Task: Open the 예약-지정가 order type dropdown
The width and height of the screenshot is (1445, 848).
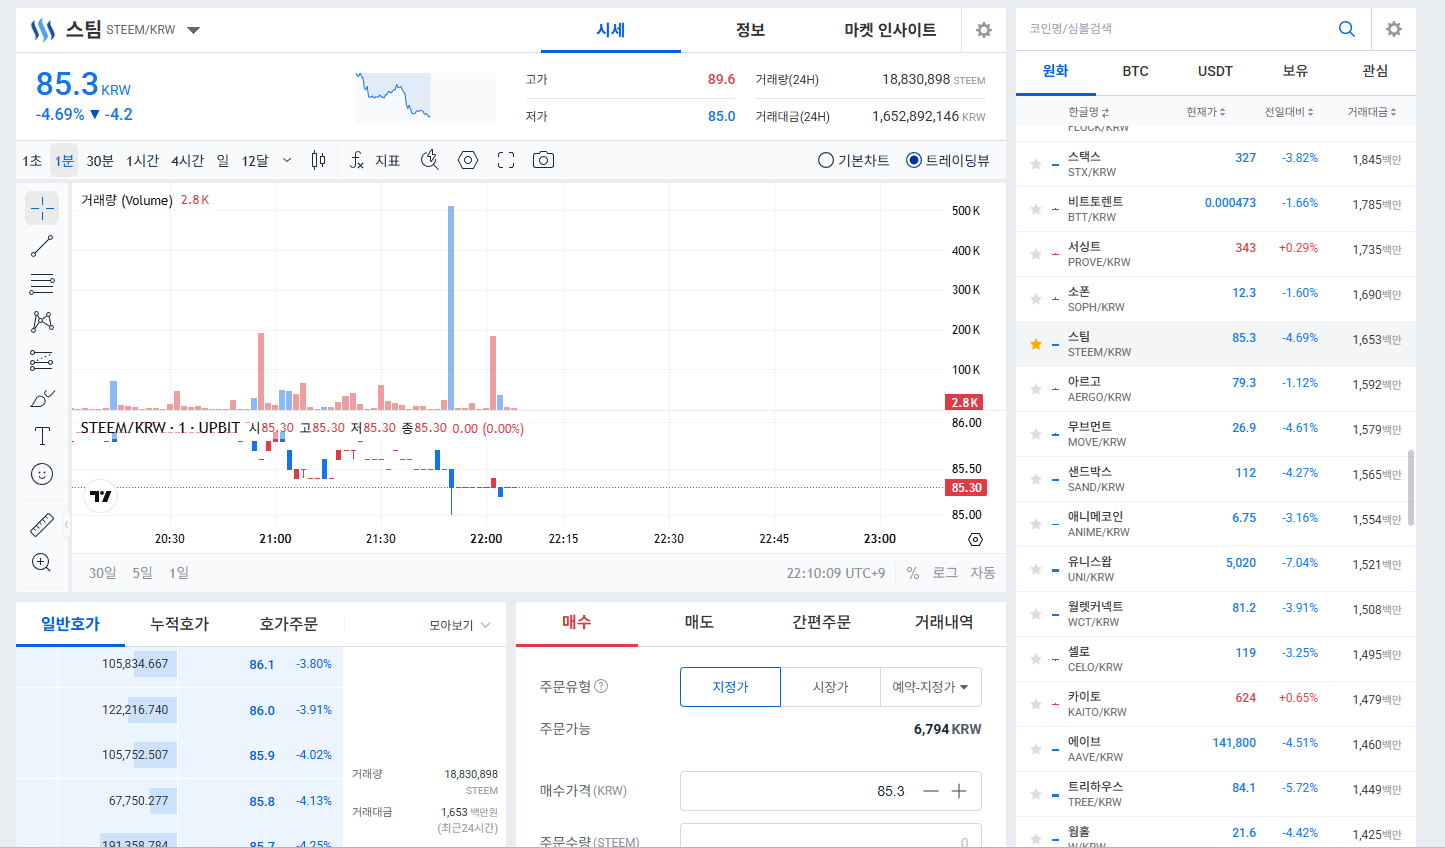Action: point(930,687)
